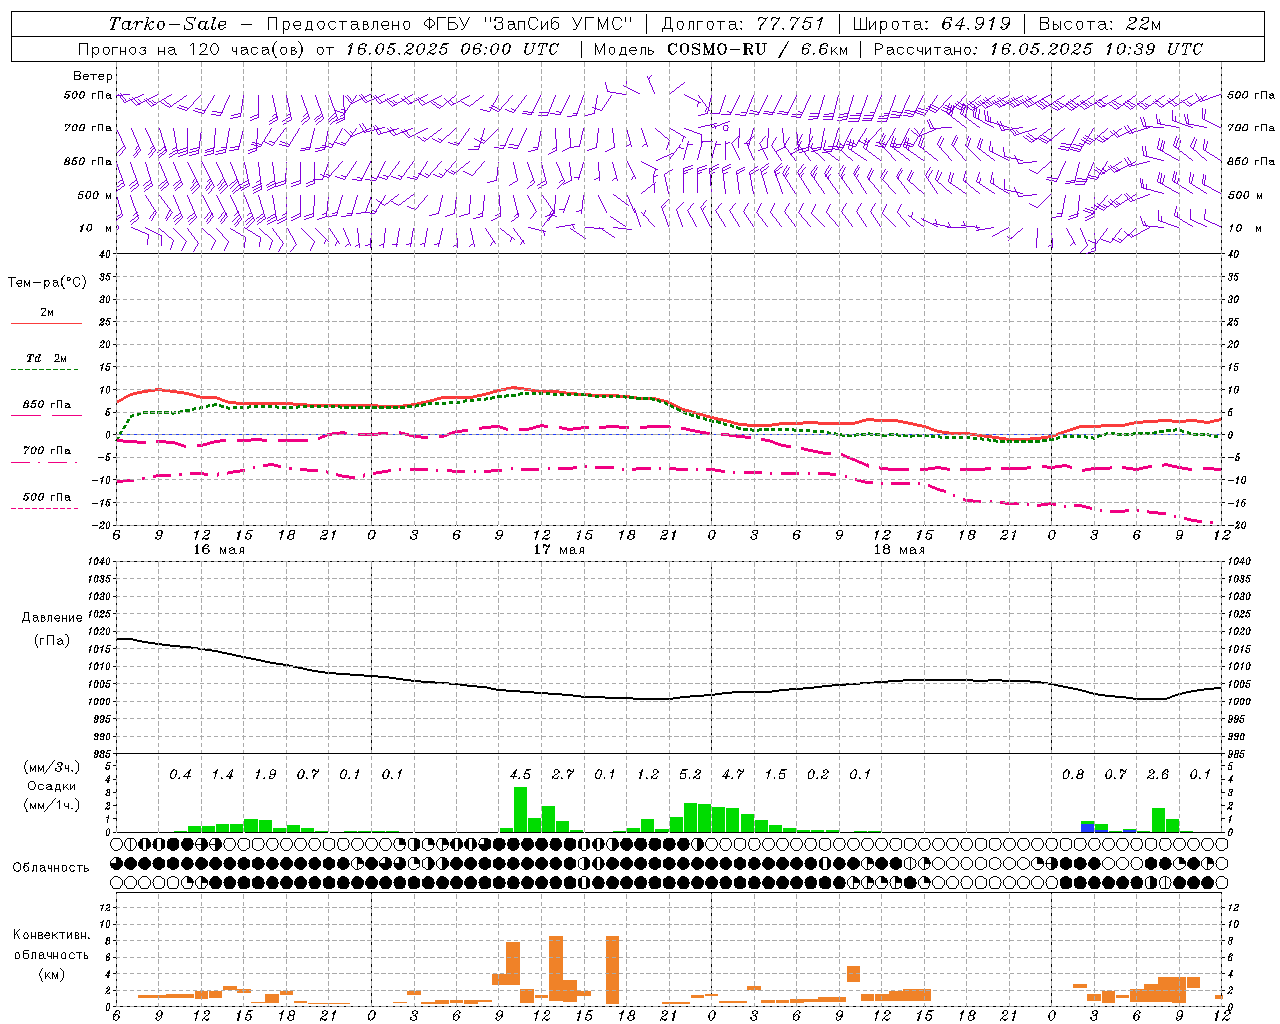Click the 500 гПа entry in the temperature legend
This screenshot has width=1280, height=1024.
[47, 497]
